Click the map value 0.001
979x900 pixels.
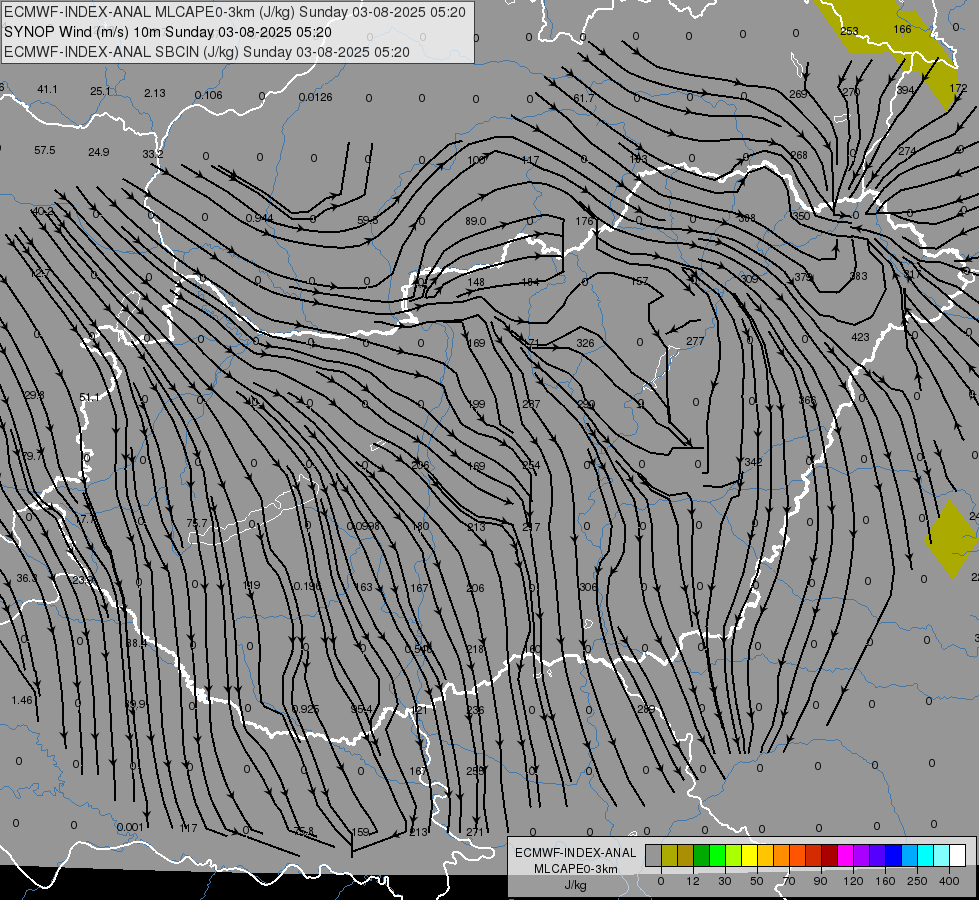[x=130, y=827]
